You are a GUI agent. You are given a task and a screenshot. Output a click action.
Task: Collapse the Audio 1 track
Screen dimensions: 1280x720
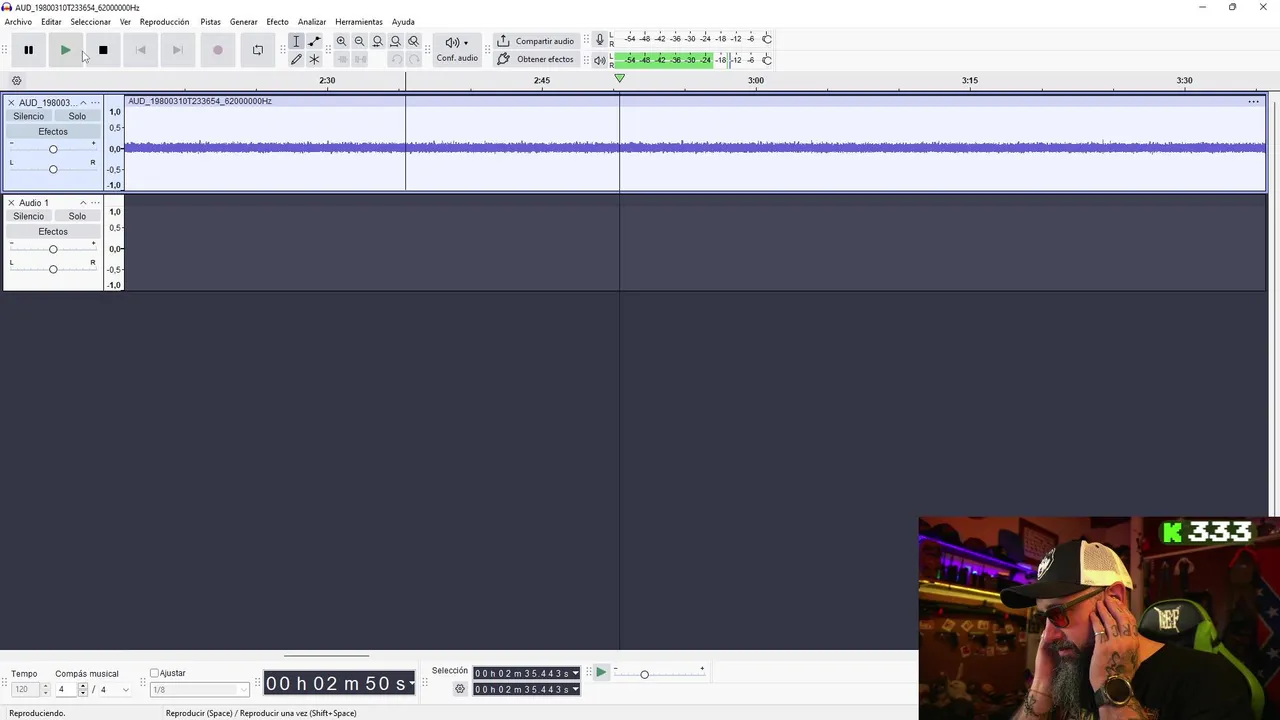point(83,203)
